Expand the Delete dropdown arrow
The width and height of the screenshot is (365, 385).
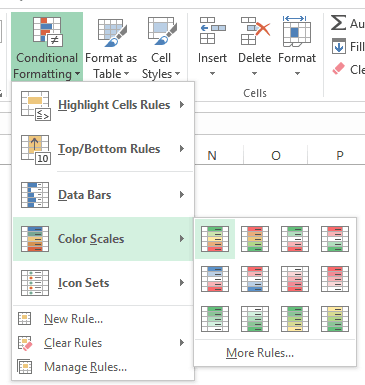pyautogui.click(x=255, y=73)
